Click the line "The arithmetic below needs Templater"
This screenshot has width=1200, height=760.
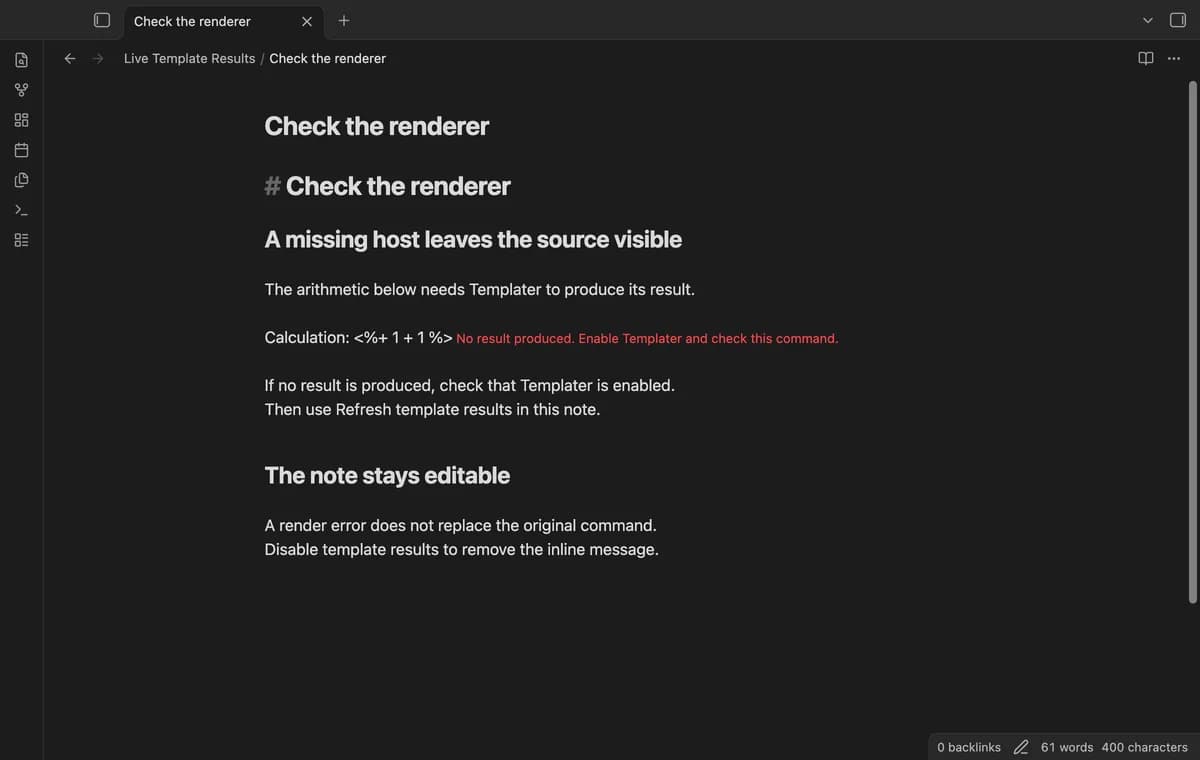480,290
